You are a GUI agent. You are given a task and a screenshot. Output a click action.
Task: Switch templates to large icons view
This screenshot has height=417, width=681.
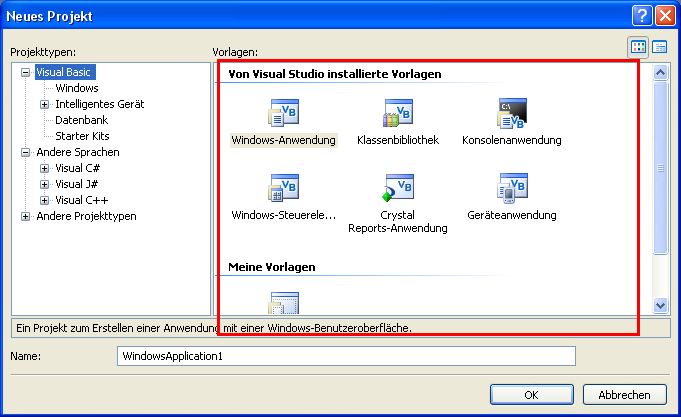(638, 47)
